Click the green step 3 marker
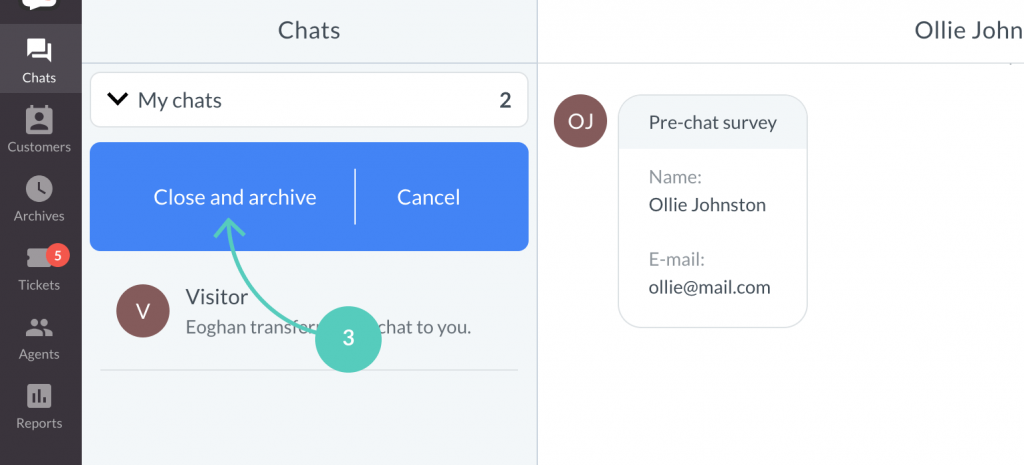This screenshot has height=465, width=1024. pyautogui.click(x=348, y=339)
